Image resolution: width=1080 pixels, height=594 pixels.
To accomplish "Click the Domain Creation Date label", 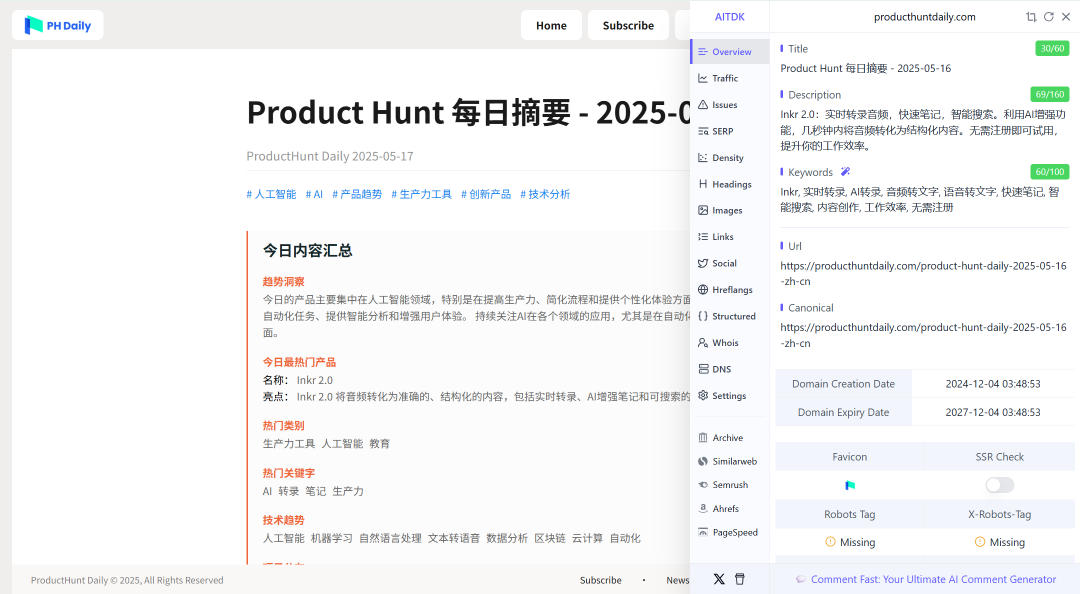I will tap(843, 384).
